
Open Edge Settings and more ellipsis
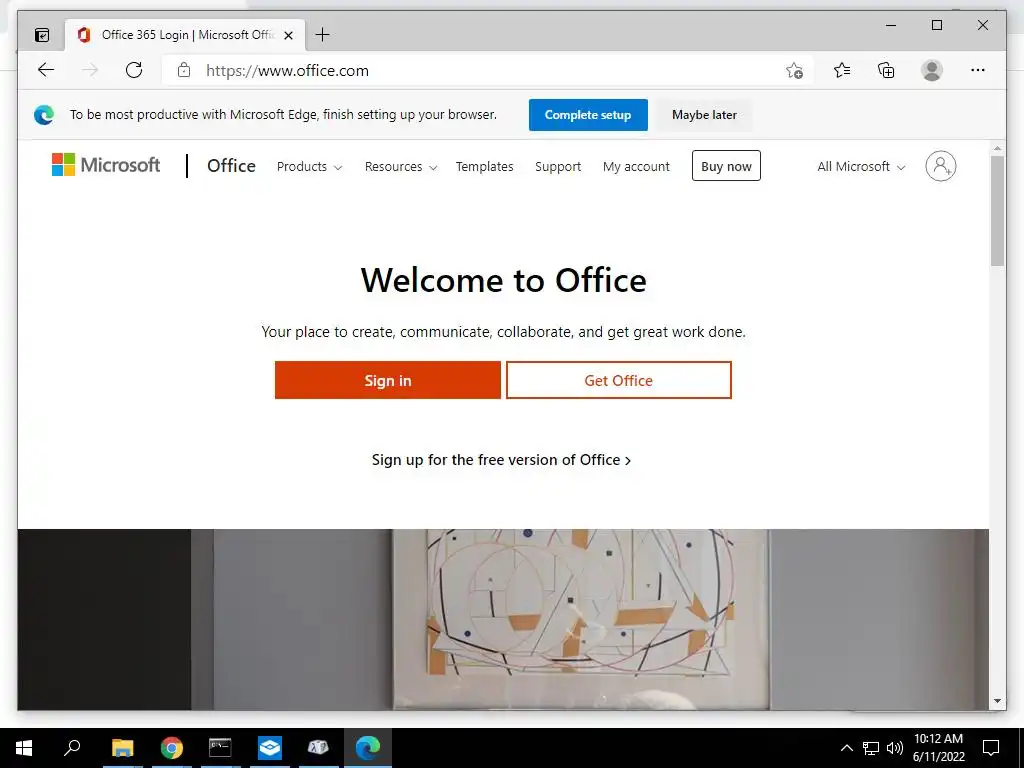click(x=978, y=70)
